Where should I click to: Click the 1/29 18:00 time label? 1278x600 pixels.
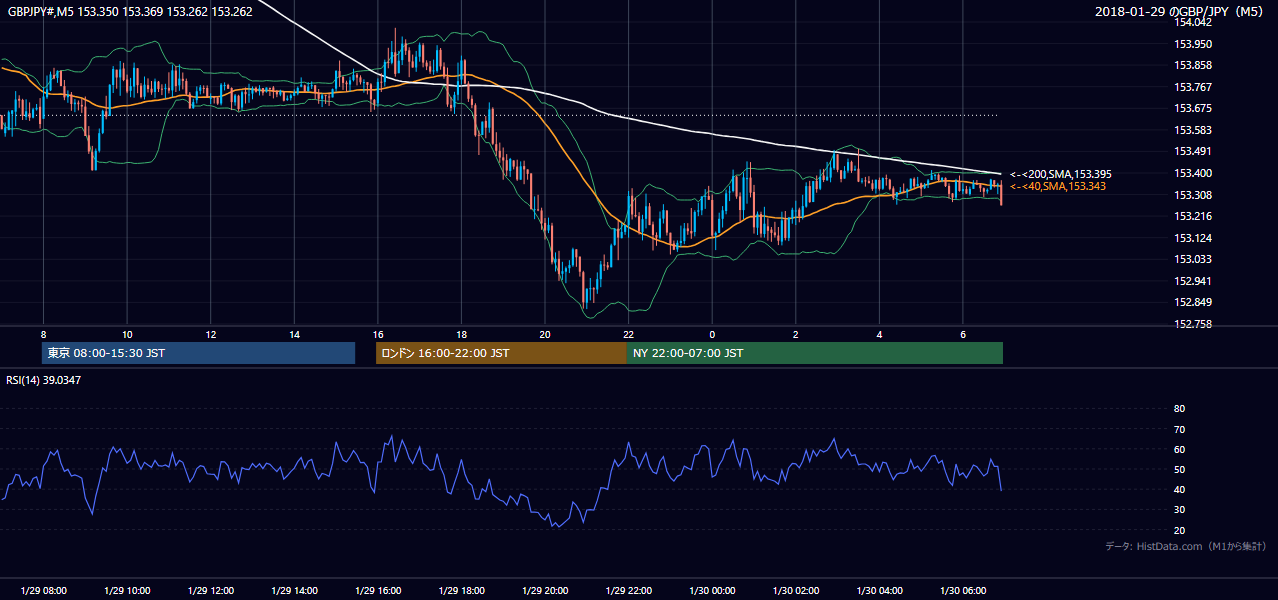click(x=461, y=591)
